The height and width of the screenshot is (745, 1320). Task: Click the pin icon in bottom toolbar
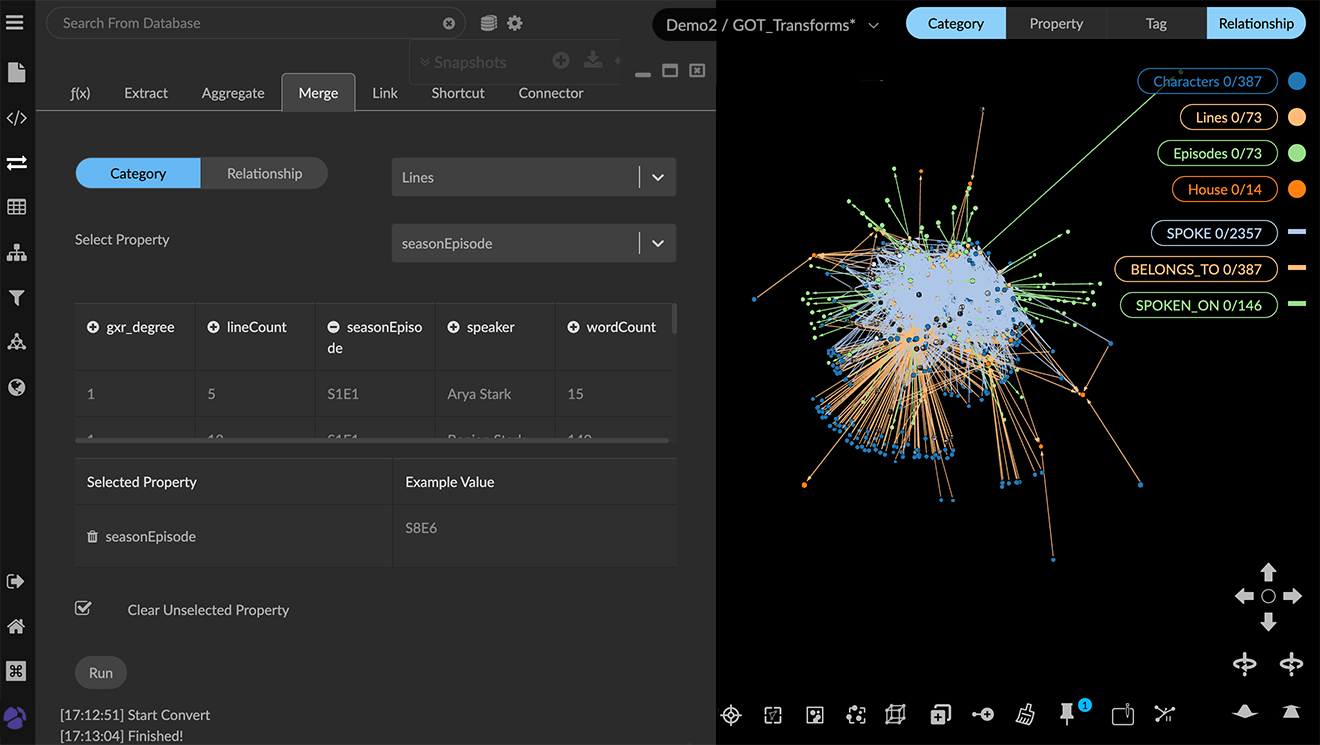click(x=1067, y=714)
